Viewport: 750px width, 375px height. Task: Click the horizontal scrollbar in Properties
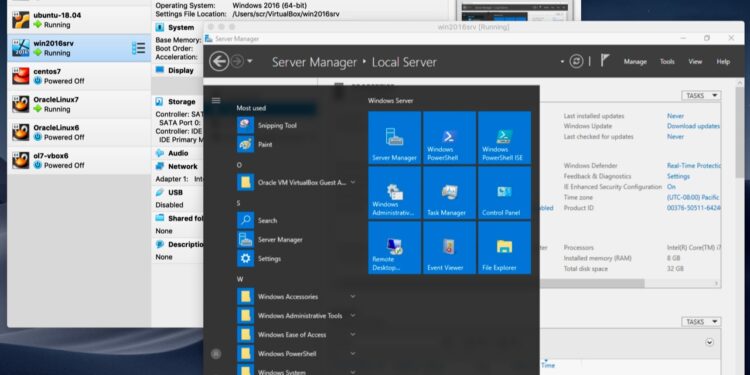[593, 284]
